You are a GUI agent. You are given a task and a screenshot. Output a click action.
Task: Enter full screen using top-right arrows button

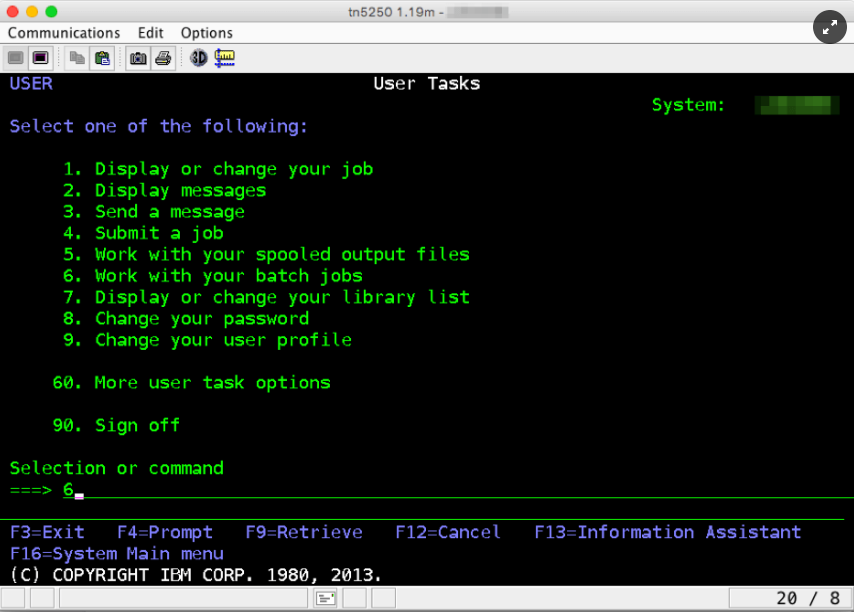[828, 28]
